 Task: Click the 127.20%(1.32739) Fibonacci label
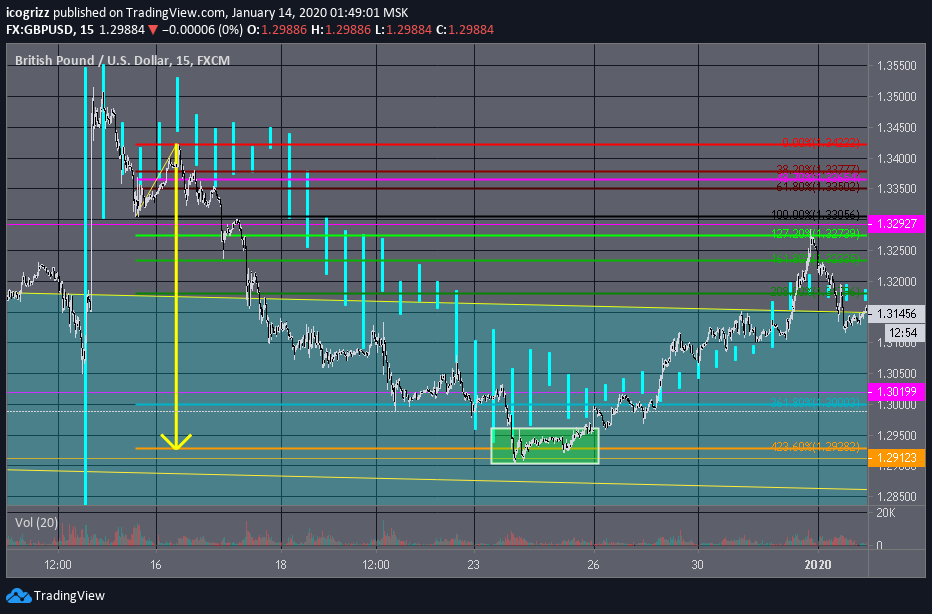815,234
